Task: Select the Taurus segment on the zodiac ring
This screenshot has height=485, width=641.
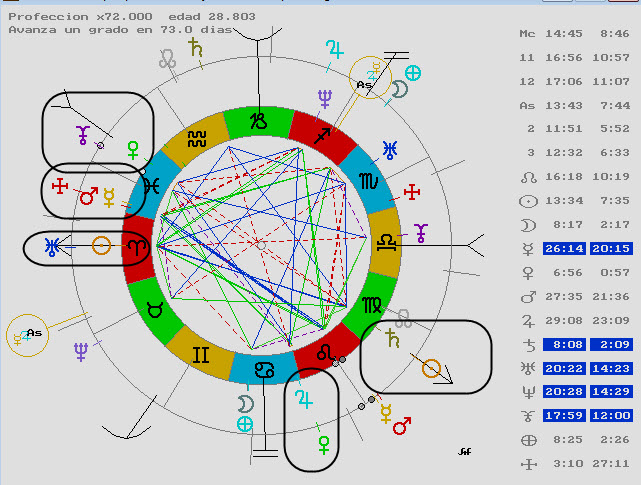Action: [153, 308]
